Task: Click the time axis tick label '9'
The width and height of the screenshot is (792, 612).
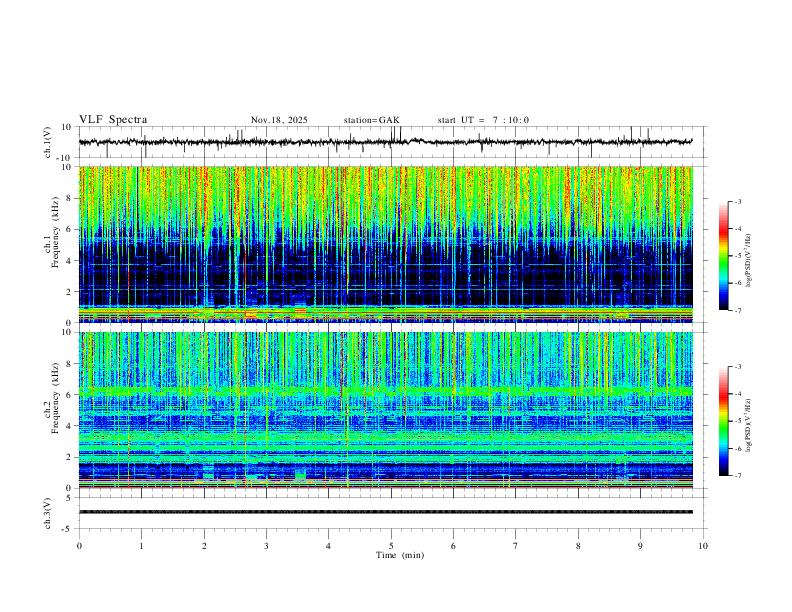Action: (x=640, y=546)
